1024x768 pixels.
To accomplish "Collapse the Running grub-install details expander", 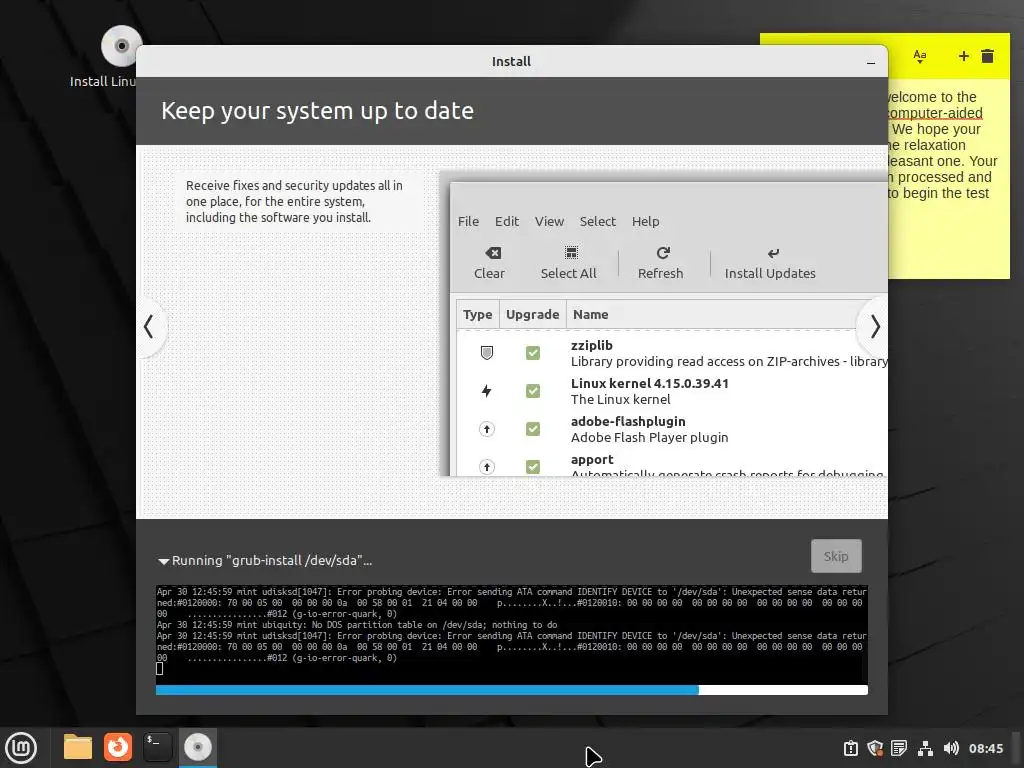I will pos(164,561).
